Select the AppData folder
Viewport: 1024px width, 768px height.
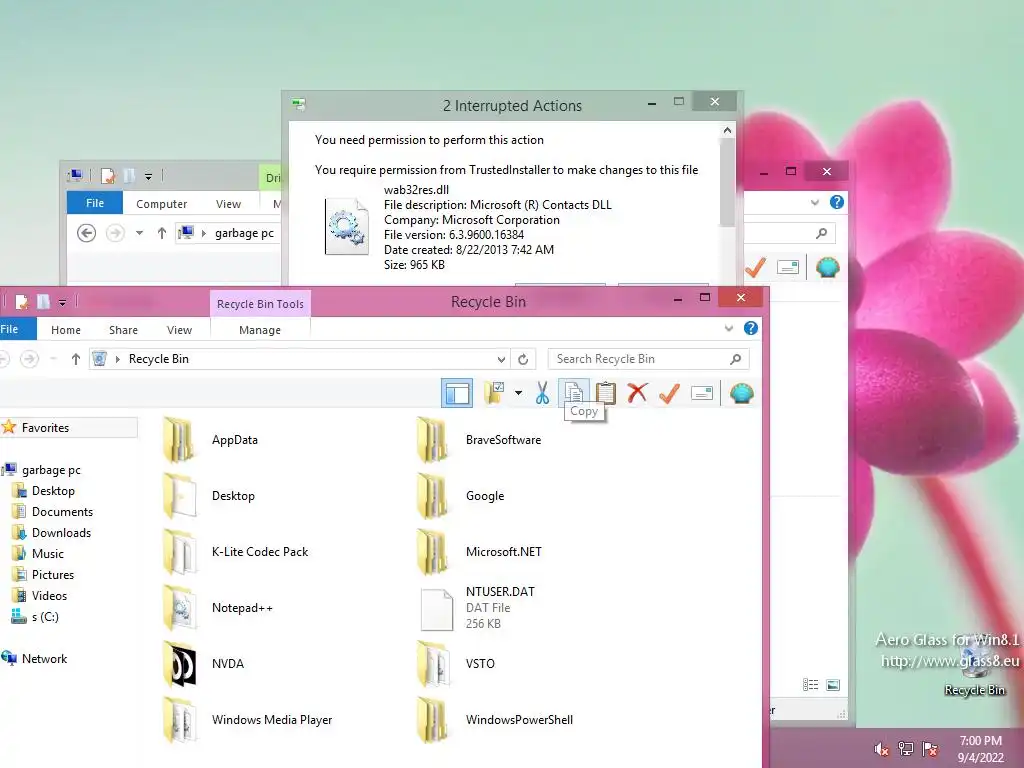pyautogui.click(x=210, y=440)
